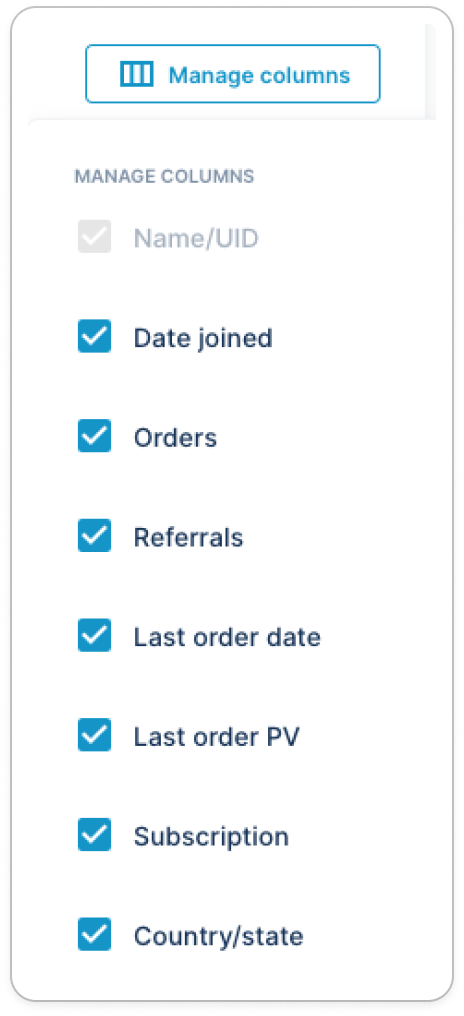This screenshot has height=1016, width=464.
Task: Click the Subscription label text
Action: tap(211, 837)
